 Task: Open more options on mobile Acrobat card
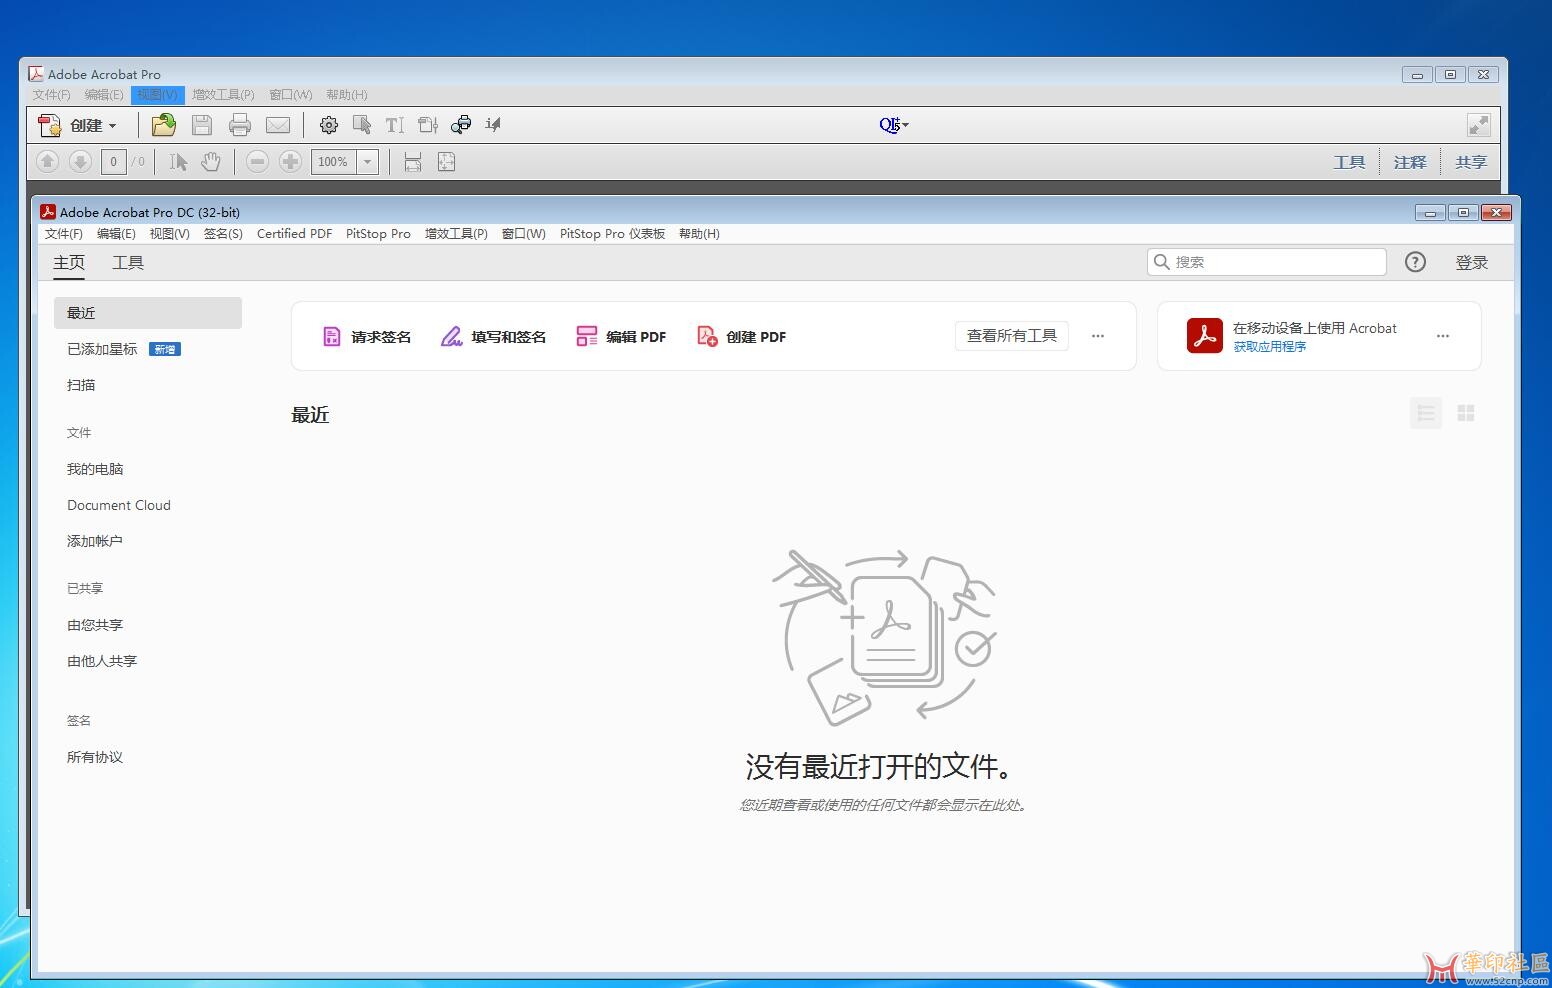point(1443,336)
